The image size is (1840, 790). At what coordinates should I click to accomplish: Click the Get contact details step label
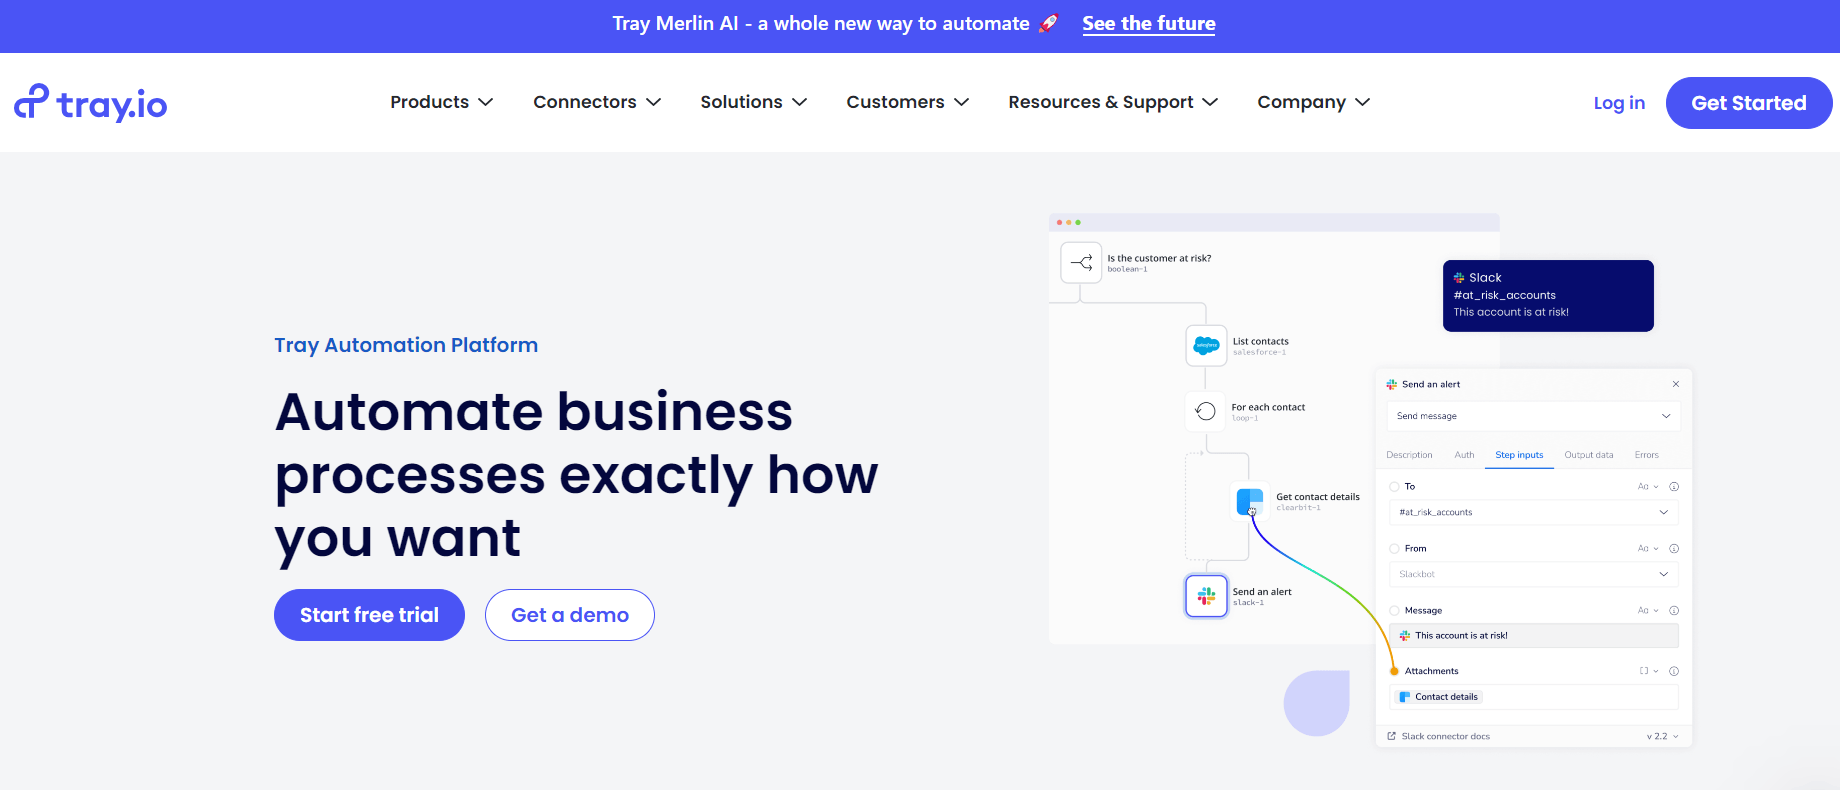click(x=1318, y=497)
